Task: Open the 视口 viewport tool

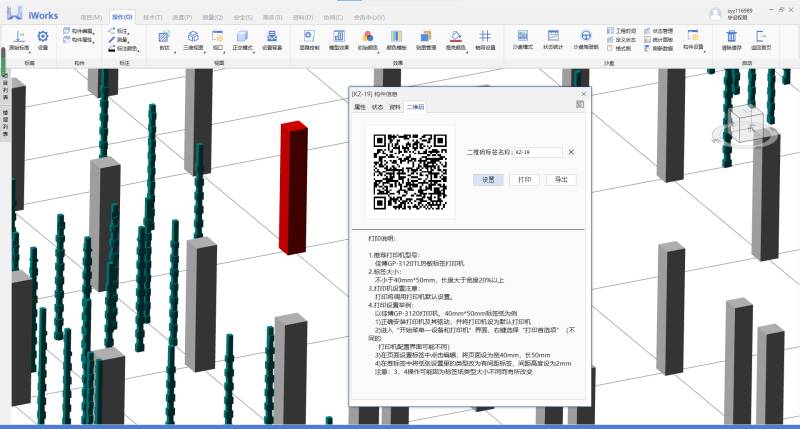Action: (218, 36)
